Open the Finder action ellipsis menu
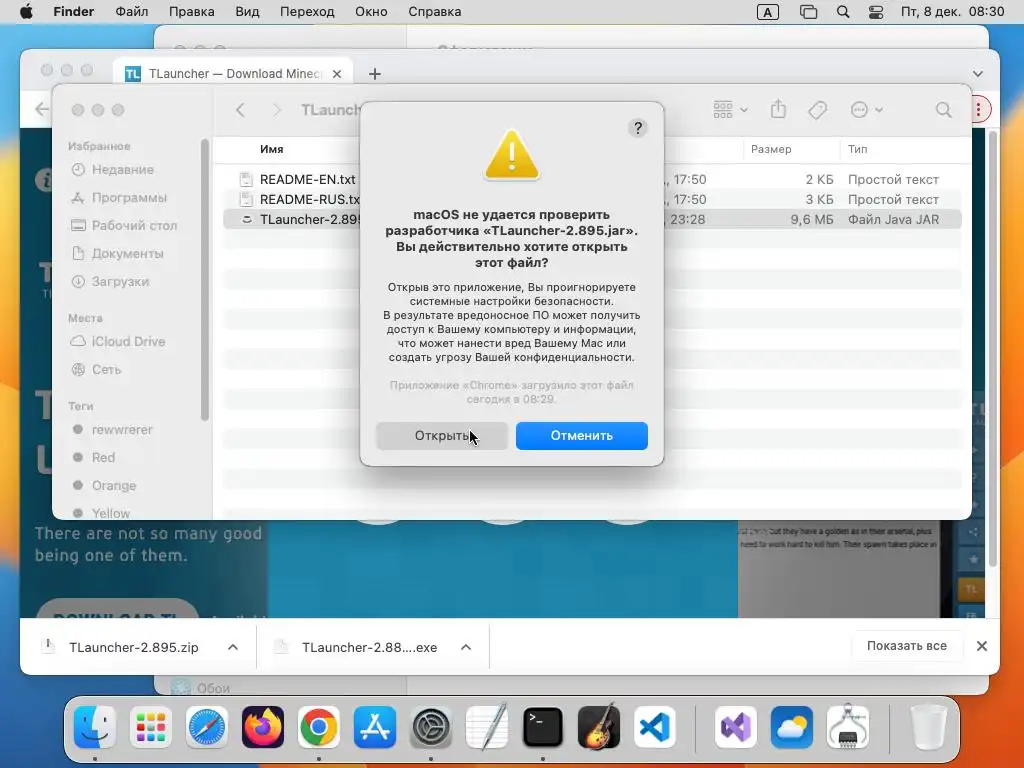The width and height of the screenshot is (1024, 768). pos(867,110)
